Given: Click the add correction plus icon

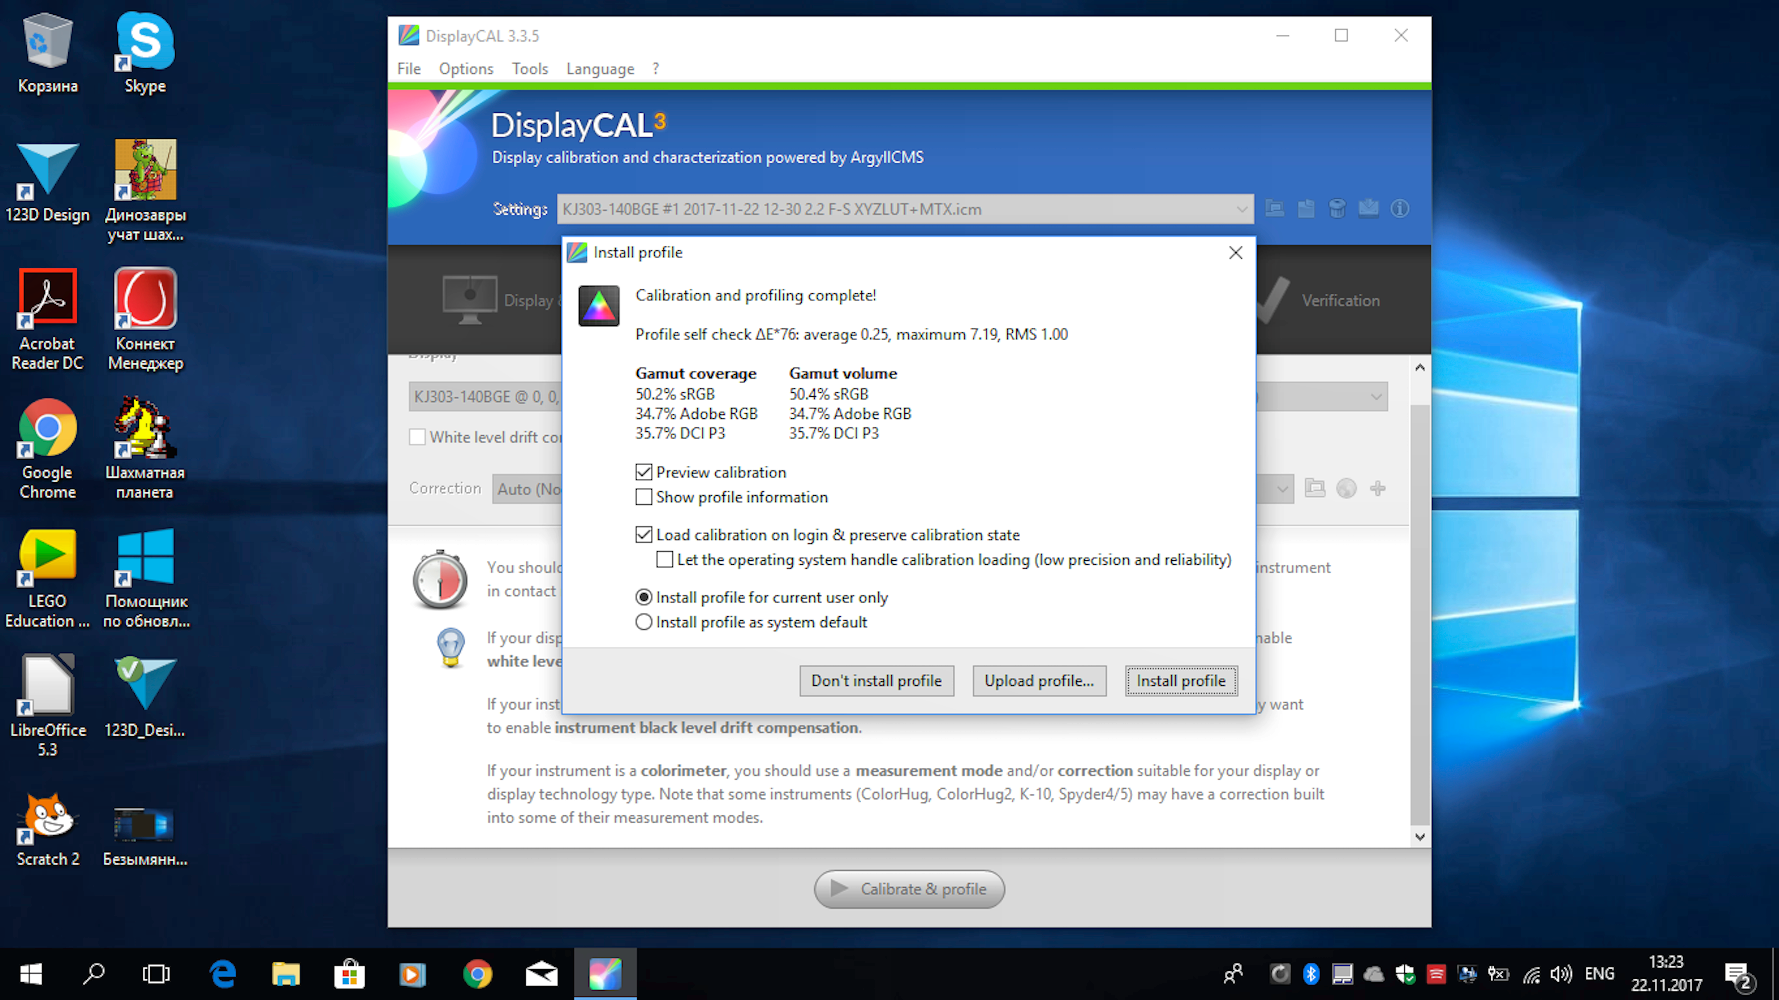Looking at the screenshot, I should (1378, 488).
